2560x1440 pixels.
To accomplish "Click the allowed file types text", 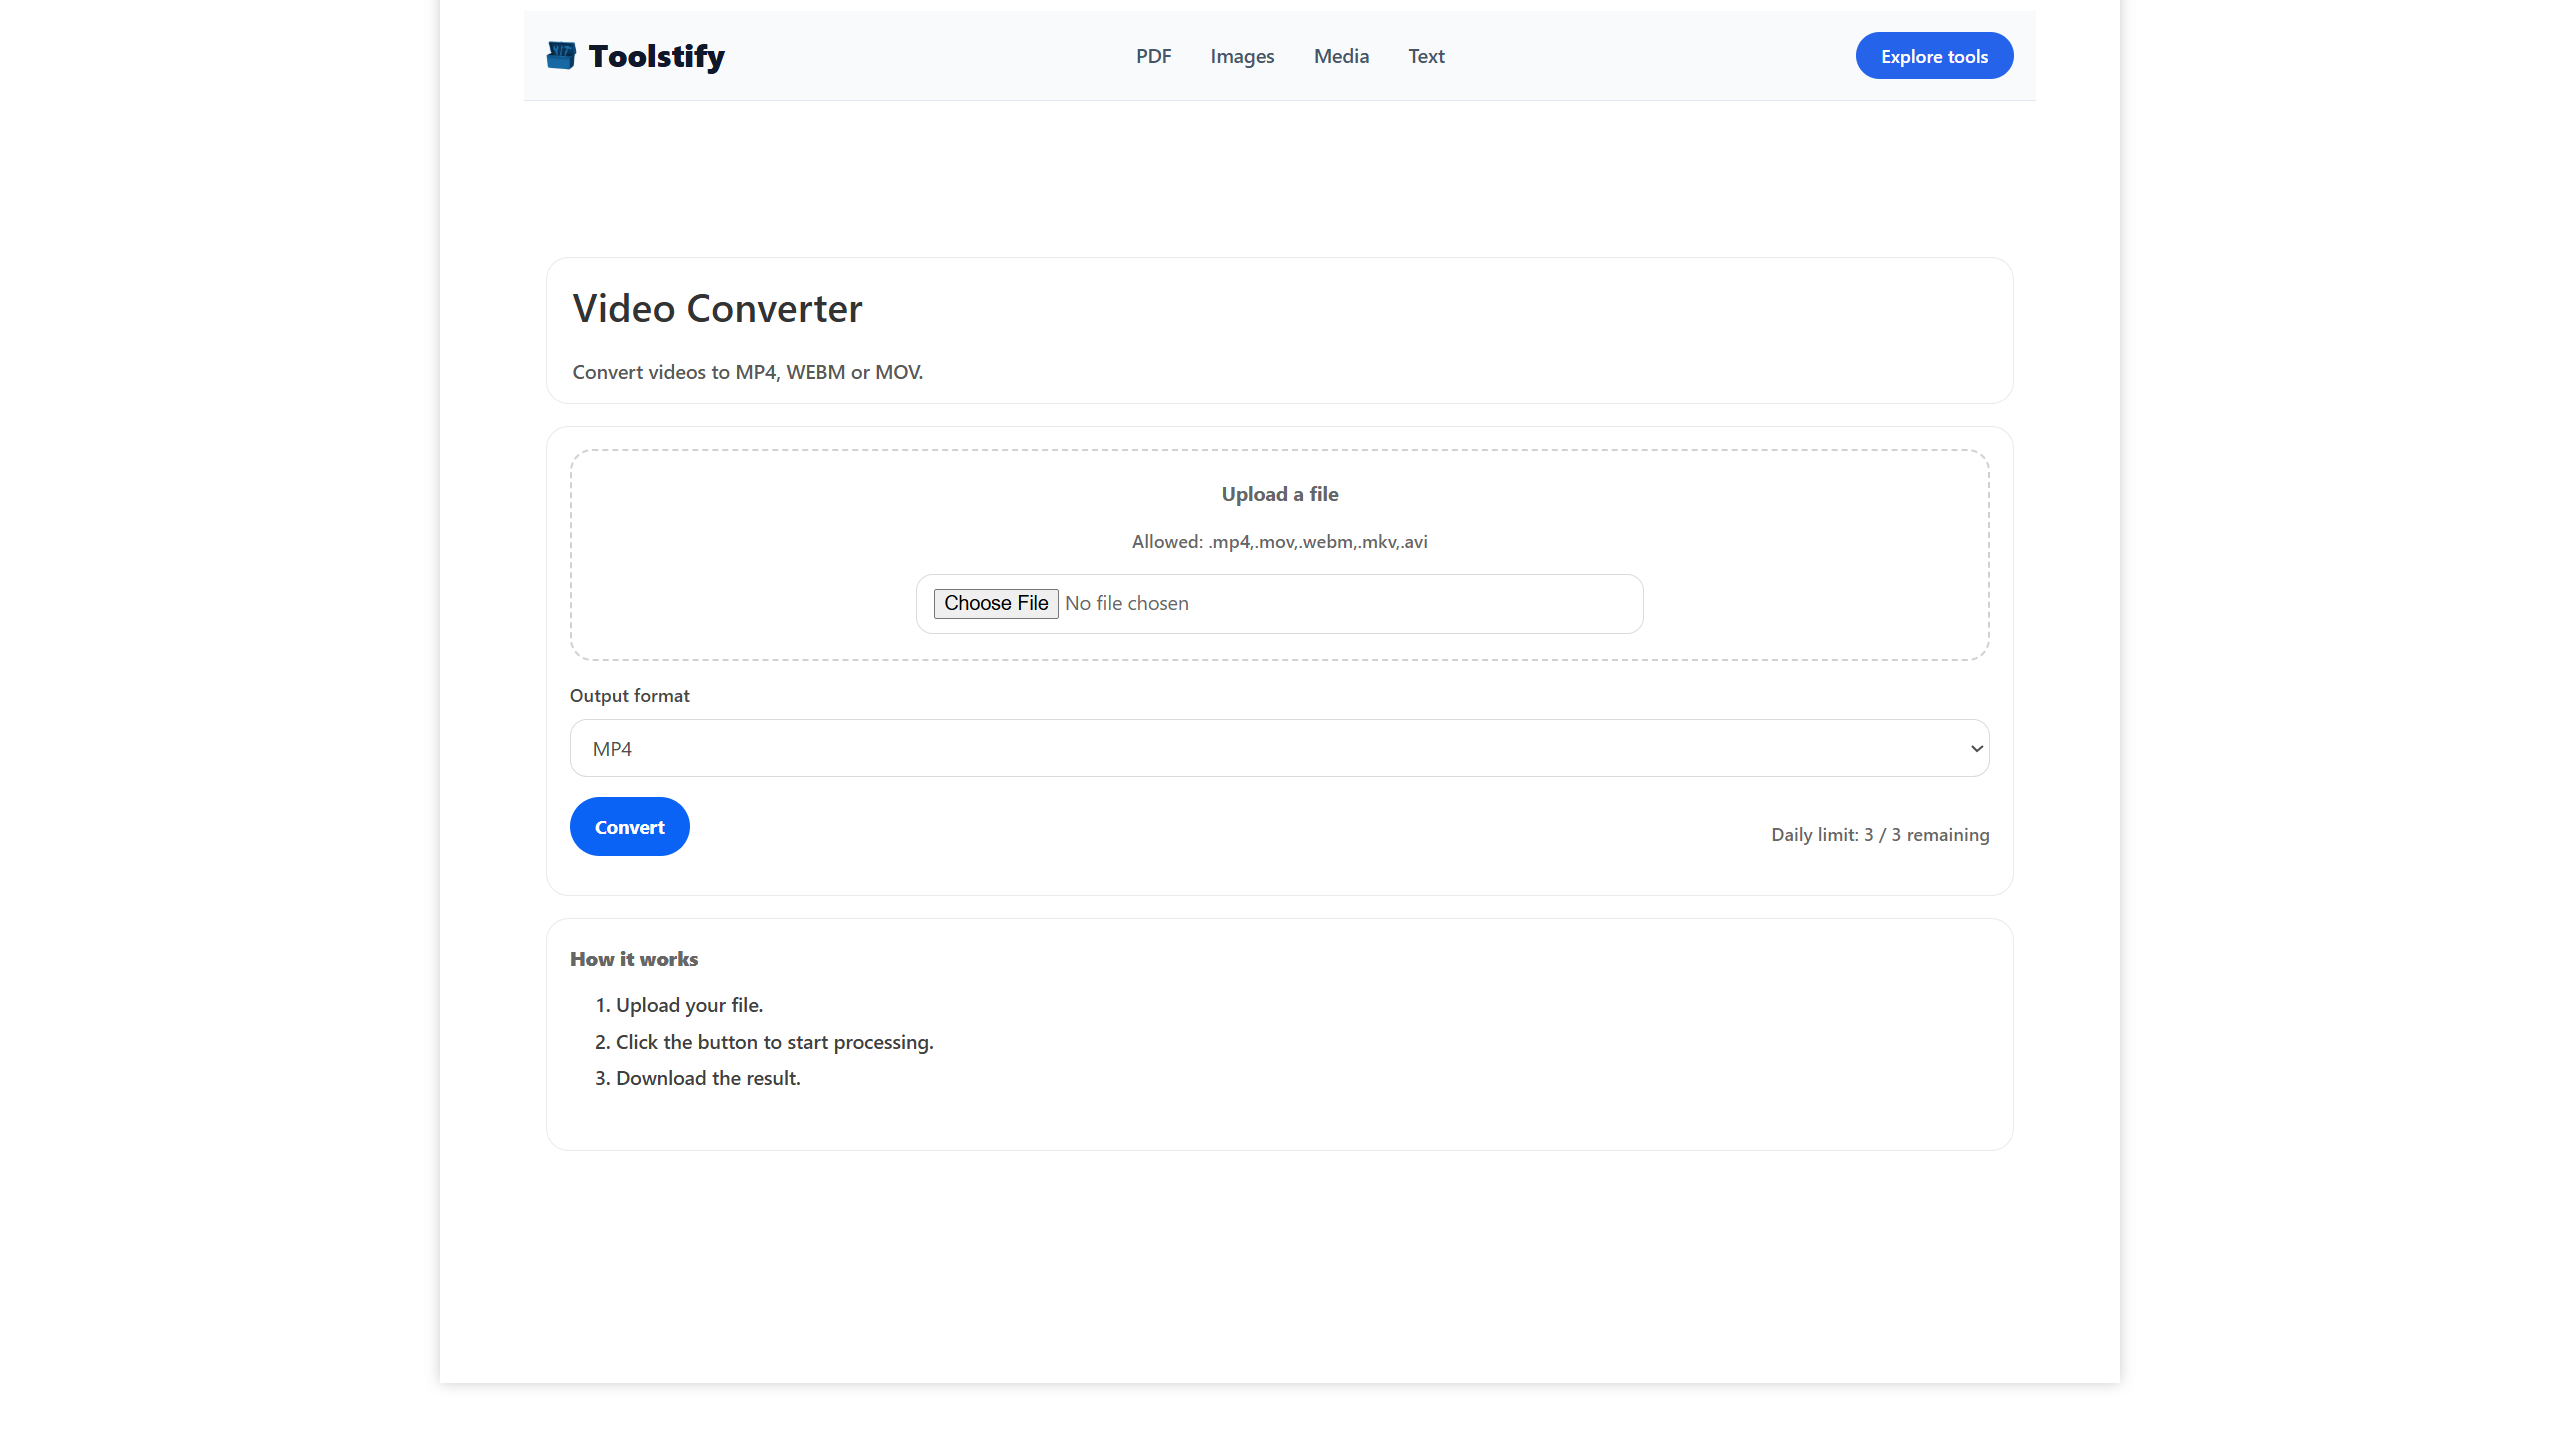I will point(1279,541).
